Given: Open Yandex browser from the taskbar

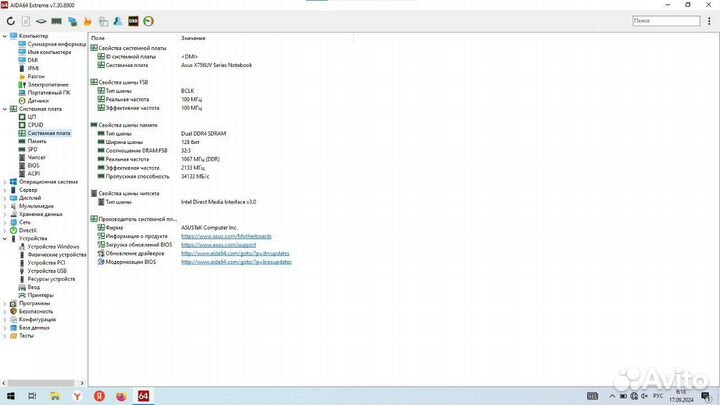Looking at the screenshot, I should click(75, 395).
